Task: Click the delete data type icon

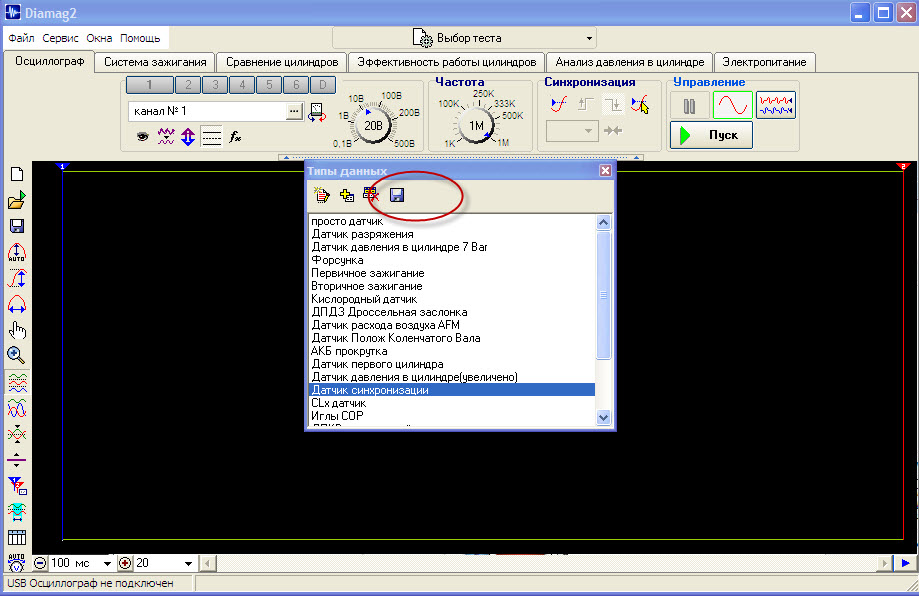Action: pyautogui.click(x=371, y=194)
